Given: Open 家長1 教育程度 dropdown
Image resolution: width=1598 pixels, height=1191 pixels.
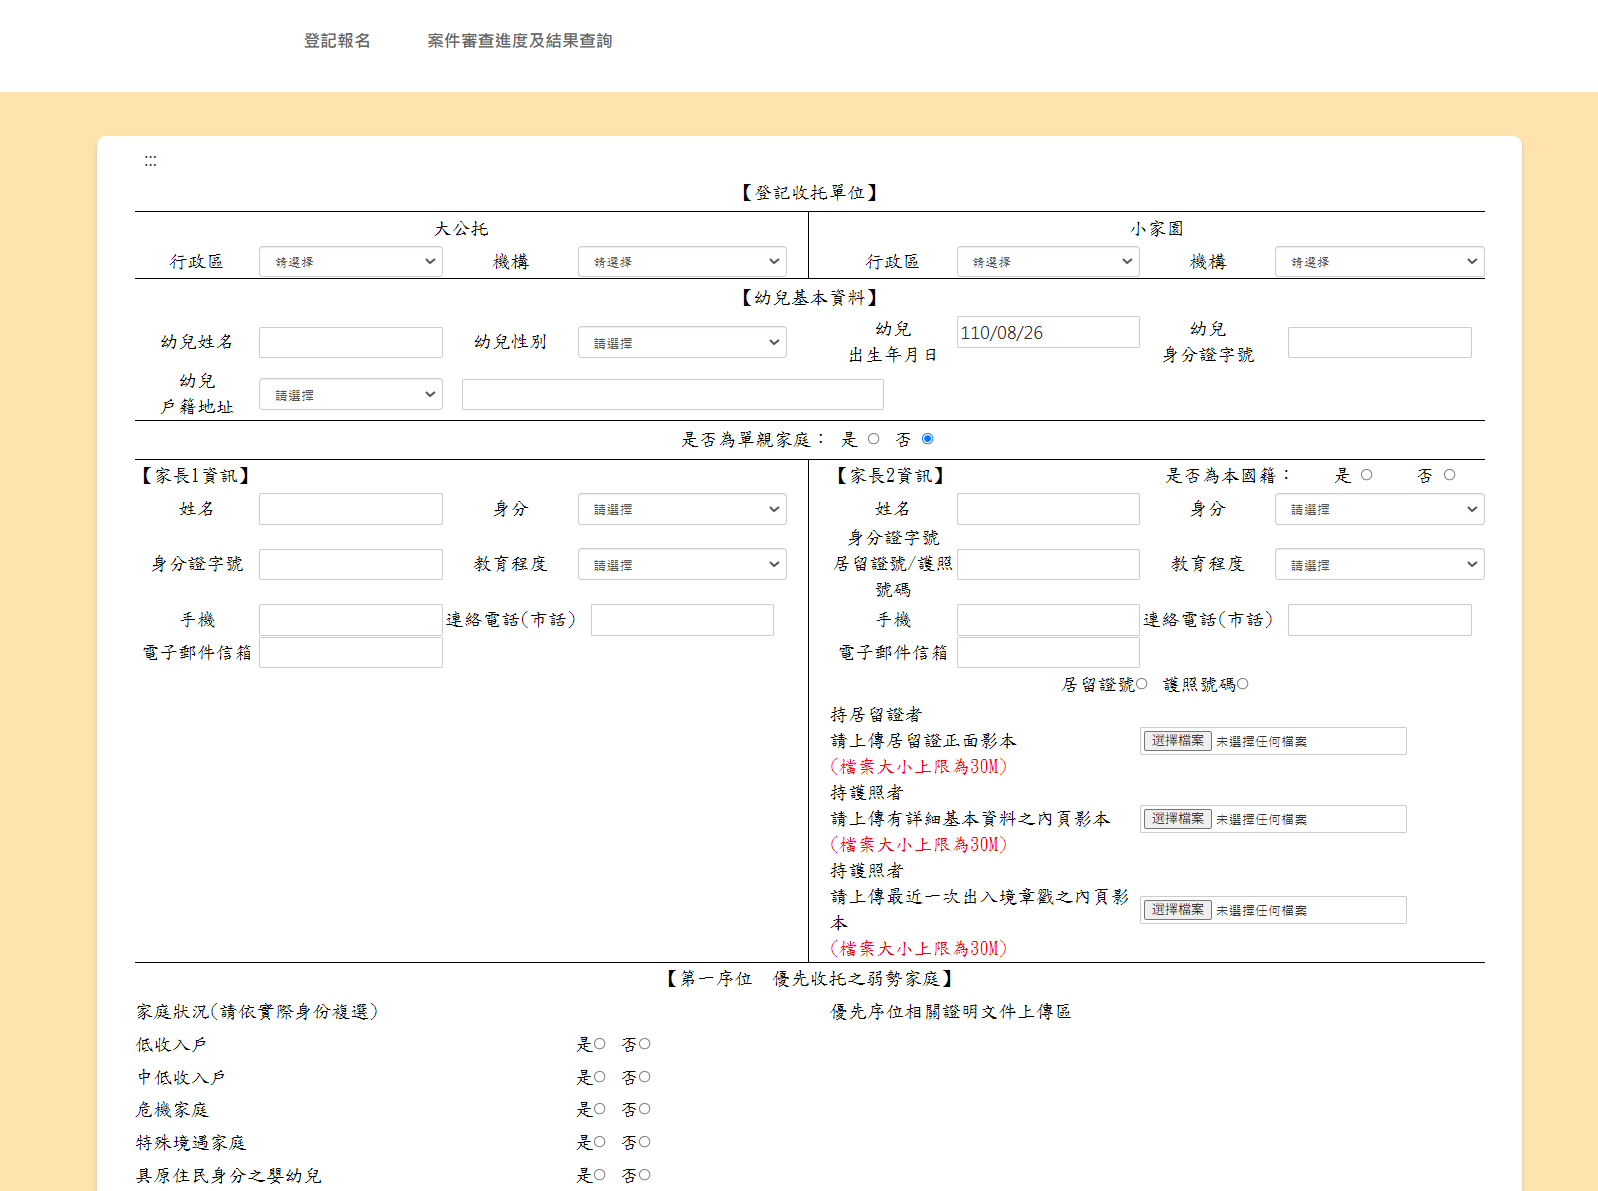Looking at the screenshot, I should pyautogui.click(x=681, y=565).
